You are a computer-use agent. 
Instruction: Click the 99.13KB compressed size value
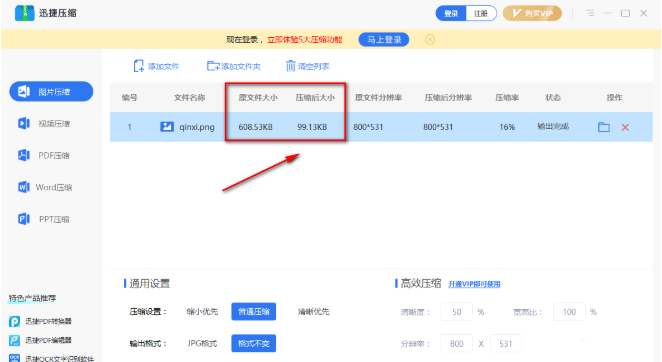(x=312, y=127)
